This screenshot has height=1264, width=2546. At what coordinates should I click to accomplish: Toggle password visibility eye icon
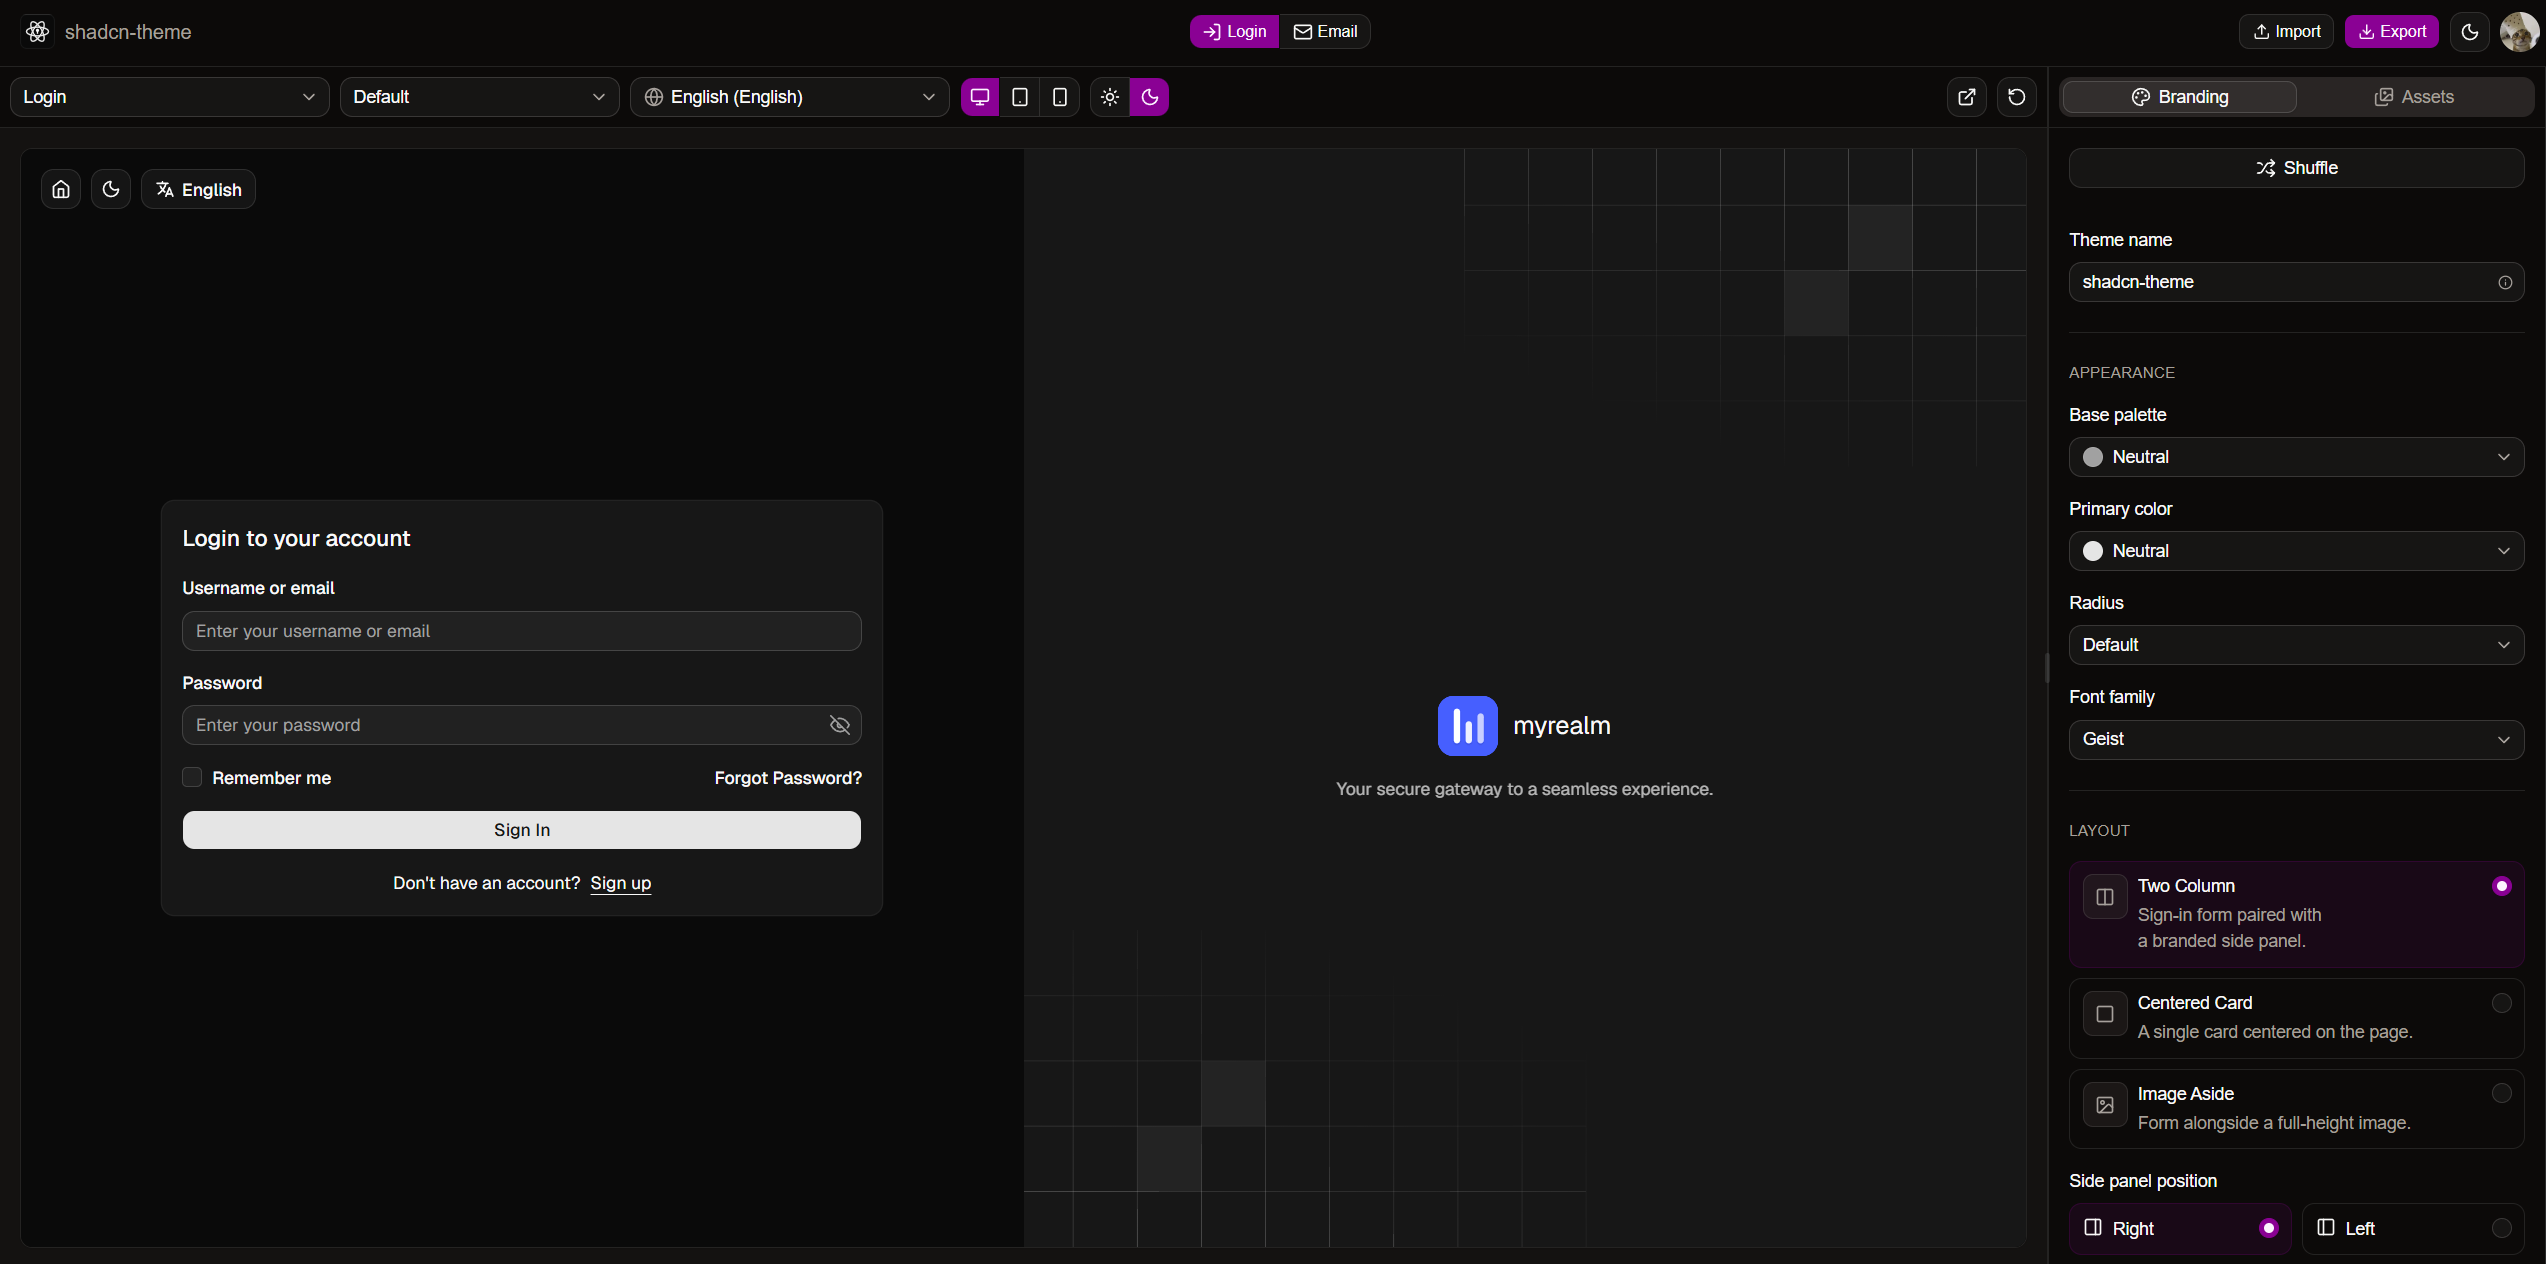point(840,725)
